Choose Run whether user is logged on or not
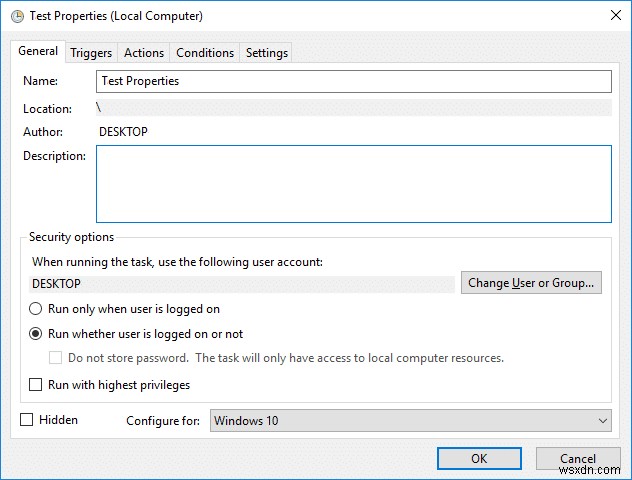The height and width of the screenshot is (480, 632). (37, 334)
